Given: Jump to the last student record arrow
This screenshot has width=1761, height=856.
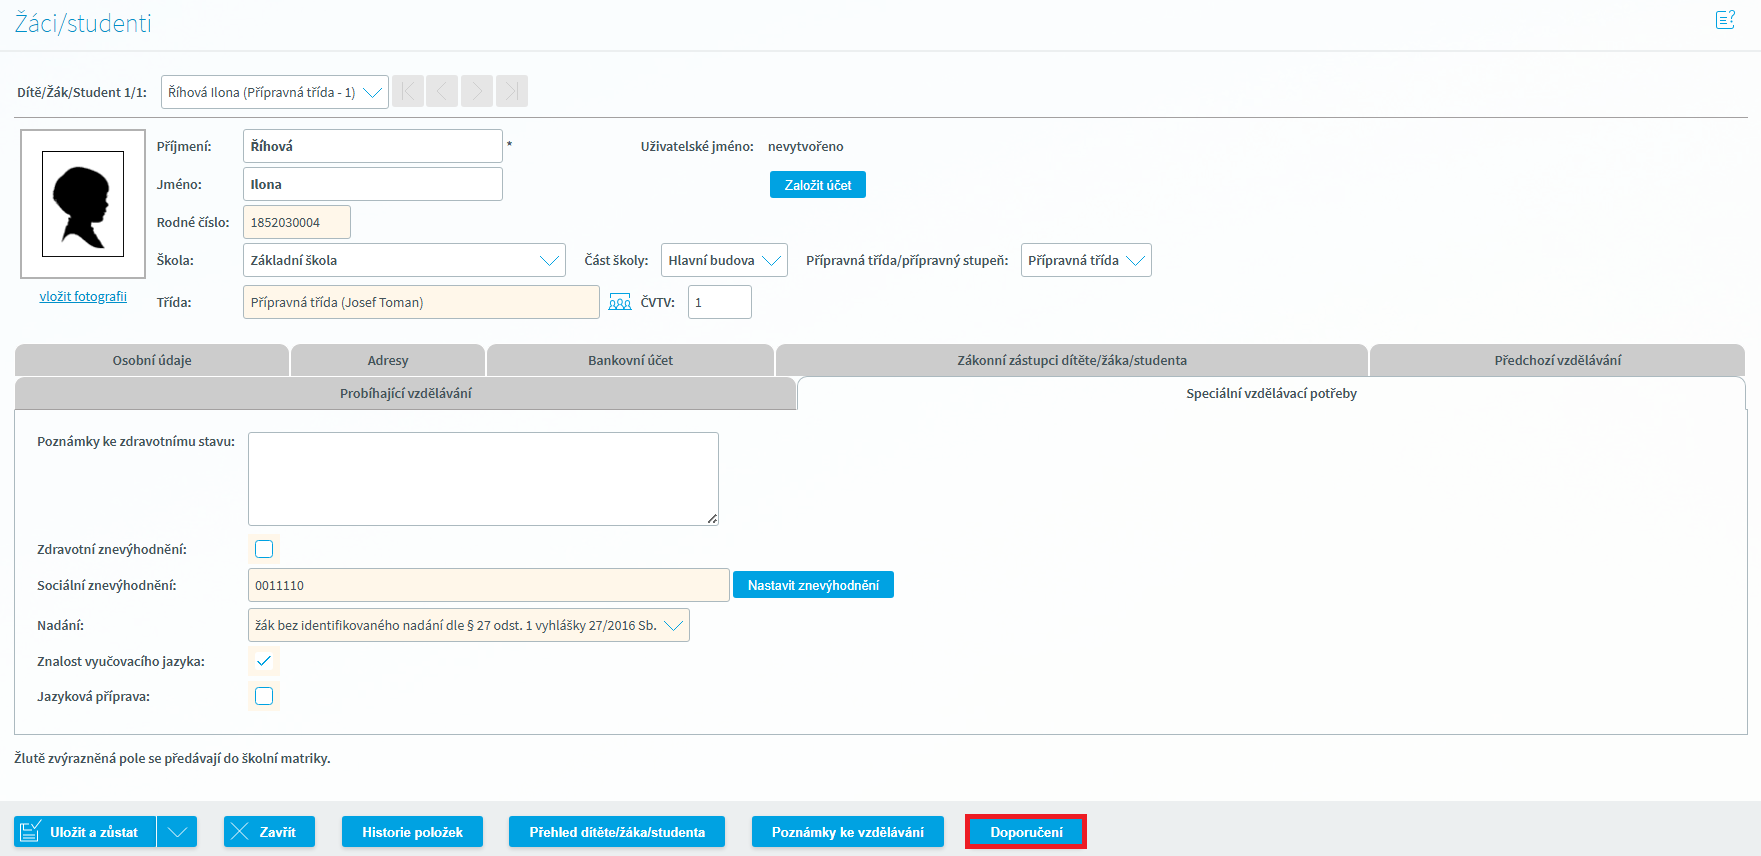Looking at the screenshot, I should (511, 92).
